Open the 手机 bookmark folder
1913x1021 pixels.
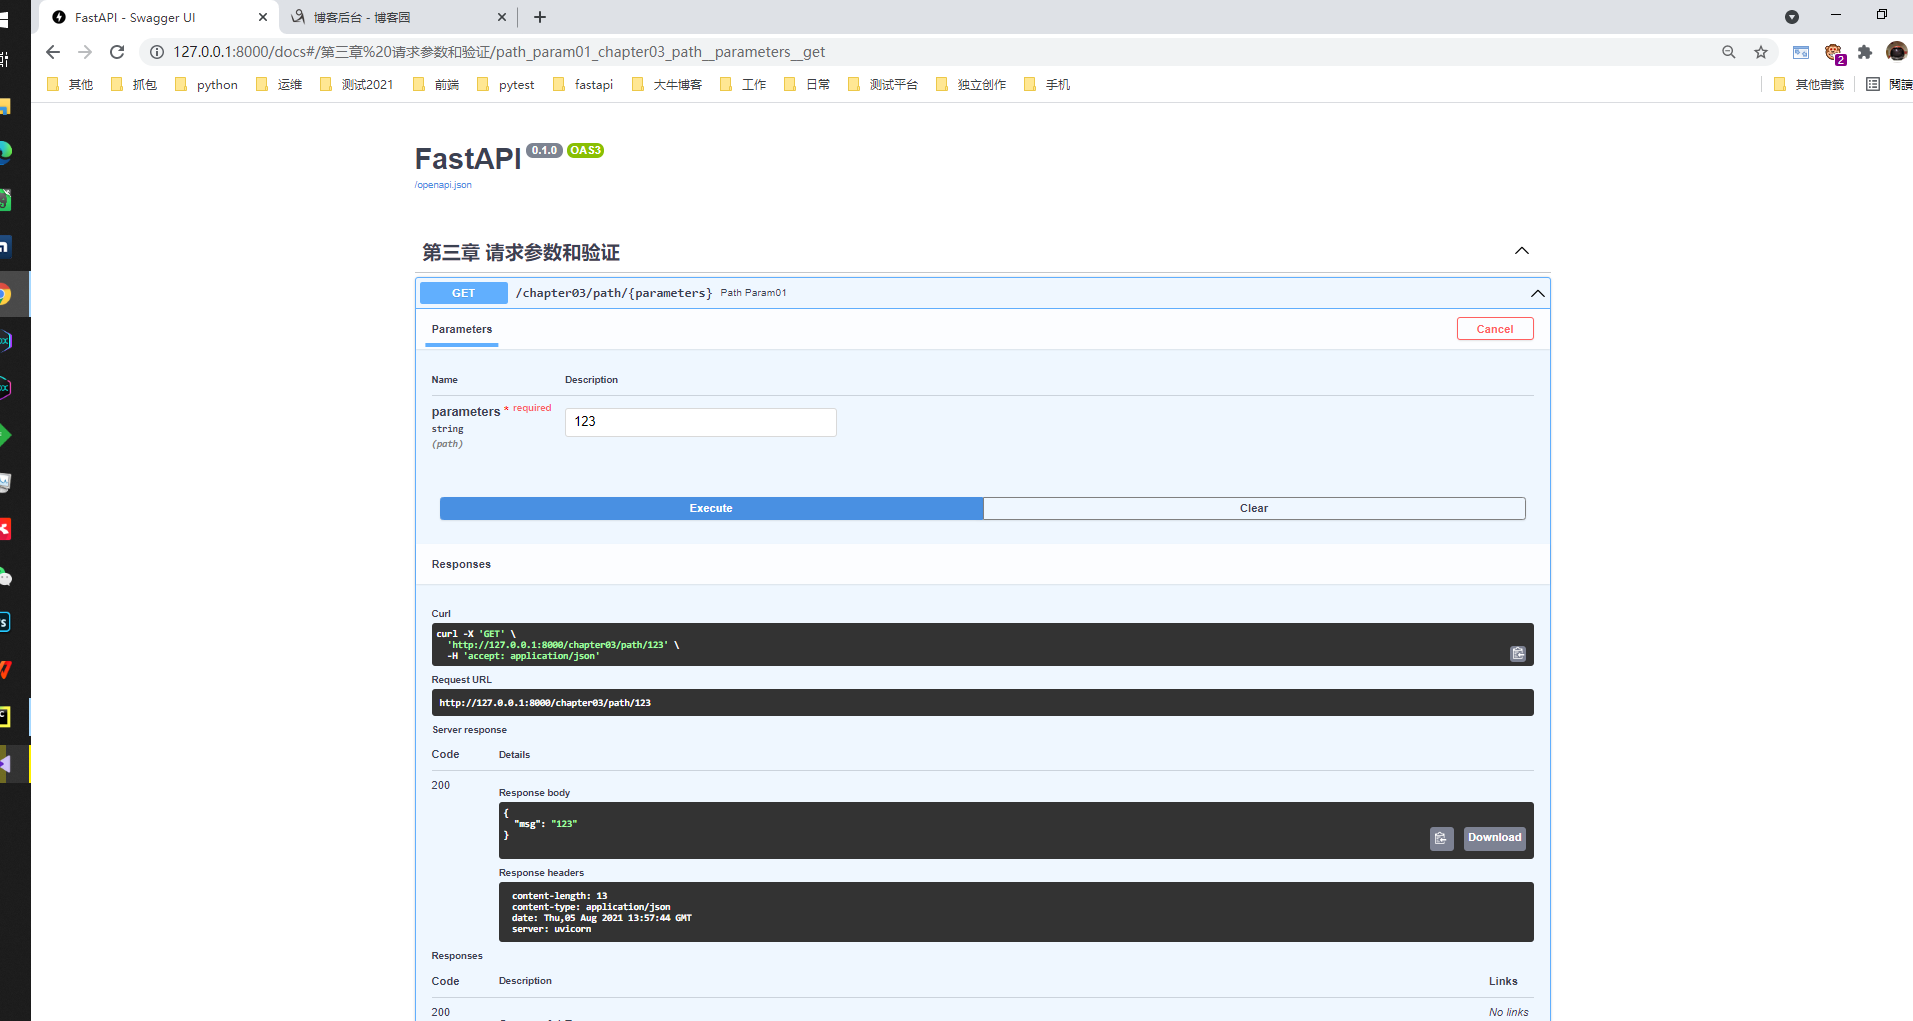1047,84
